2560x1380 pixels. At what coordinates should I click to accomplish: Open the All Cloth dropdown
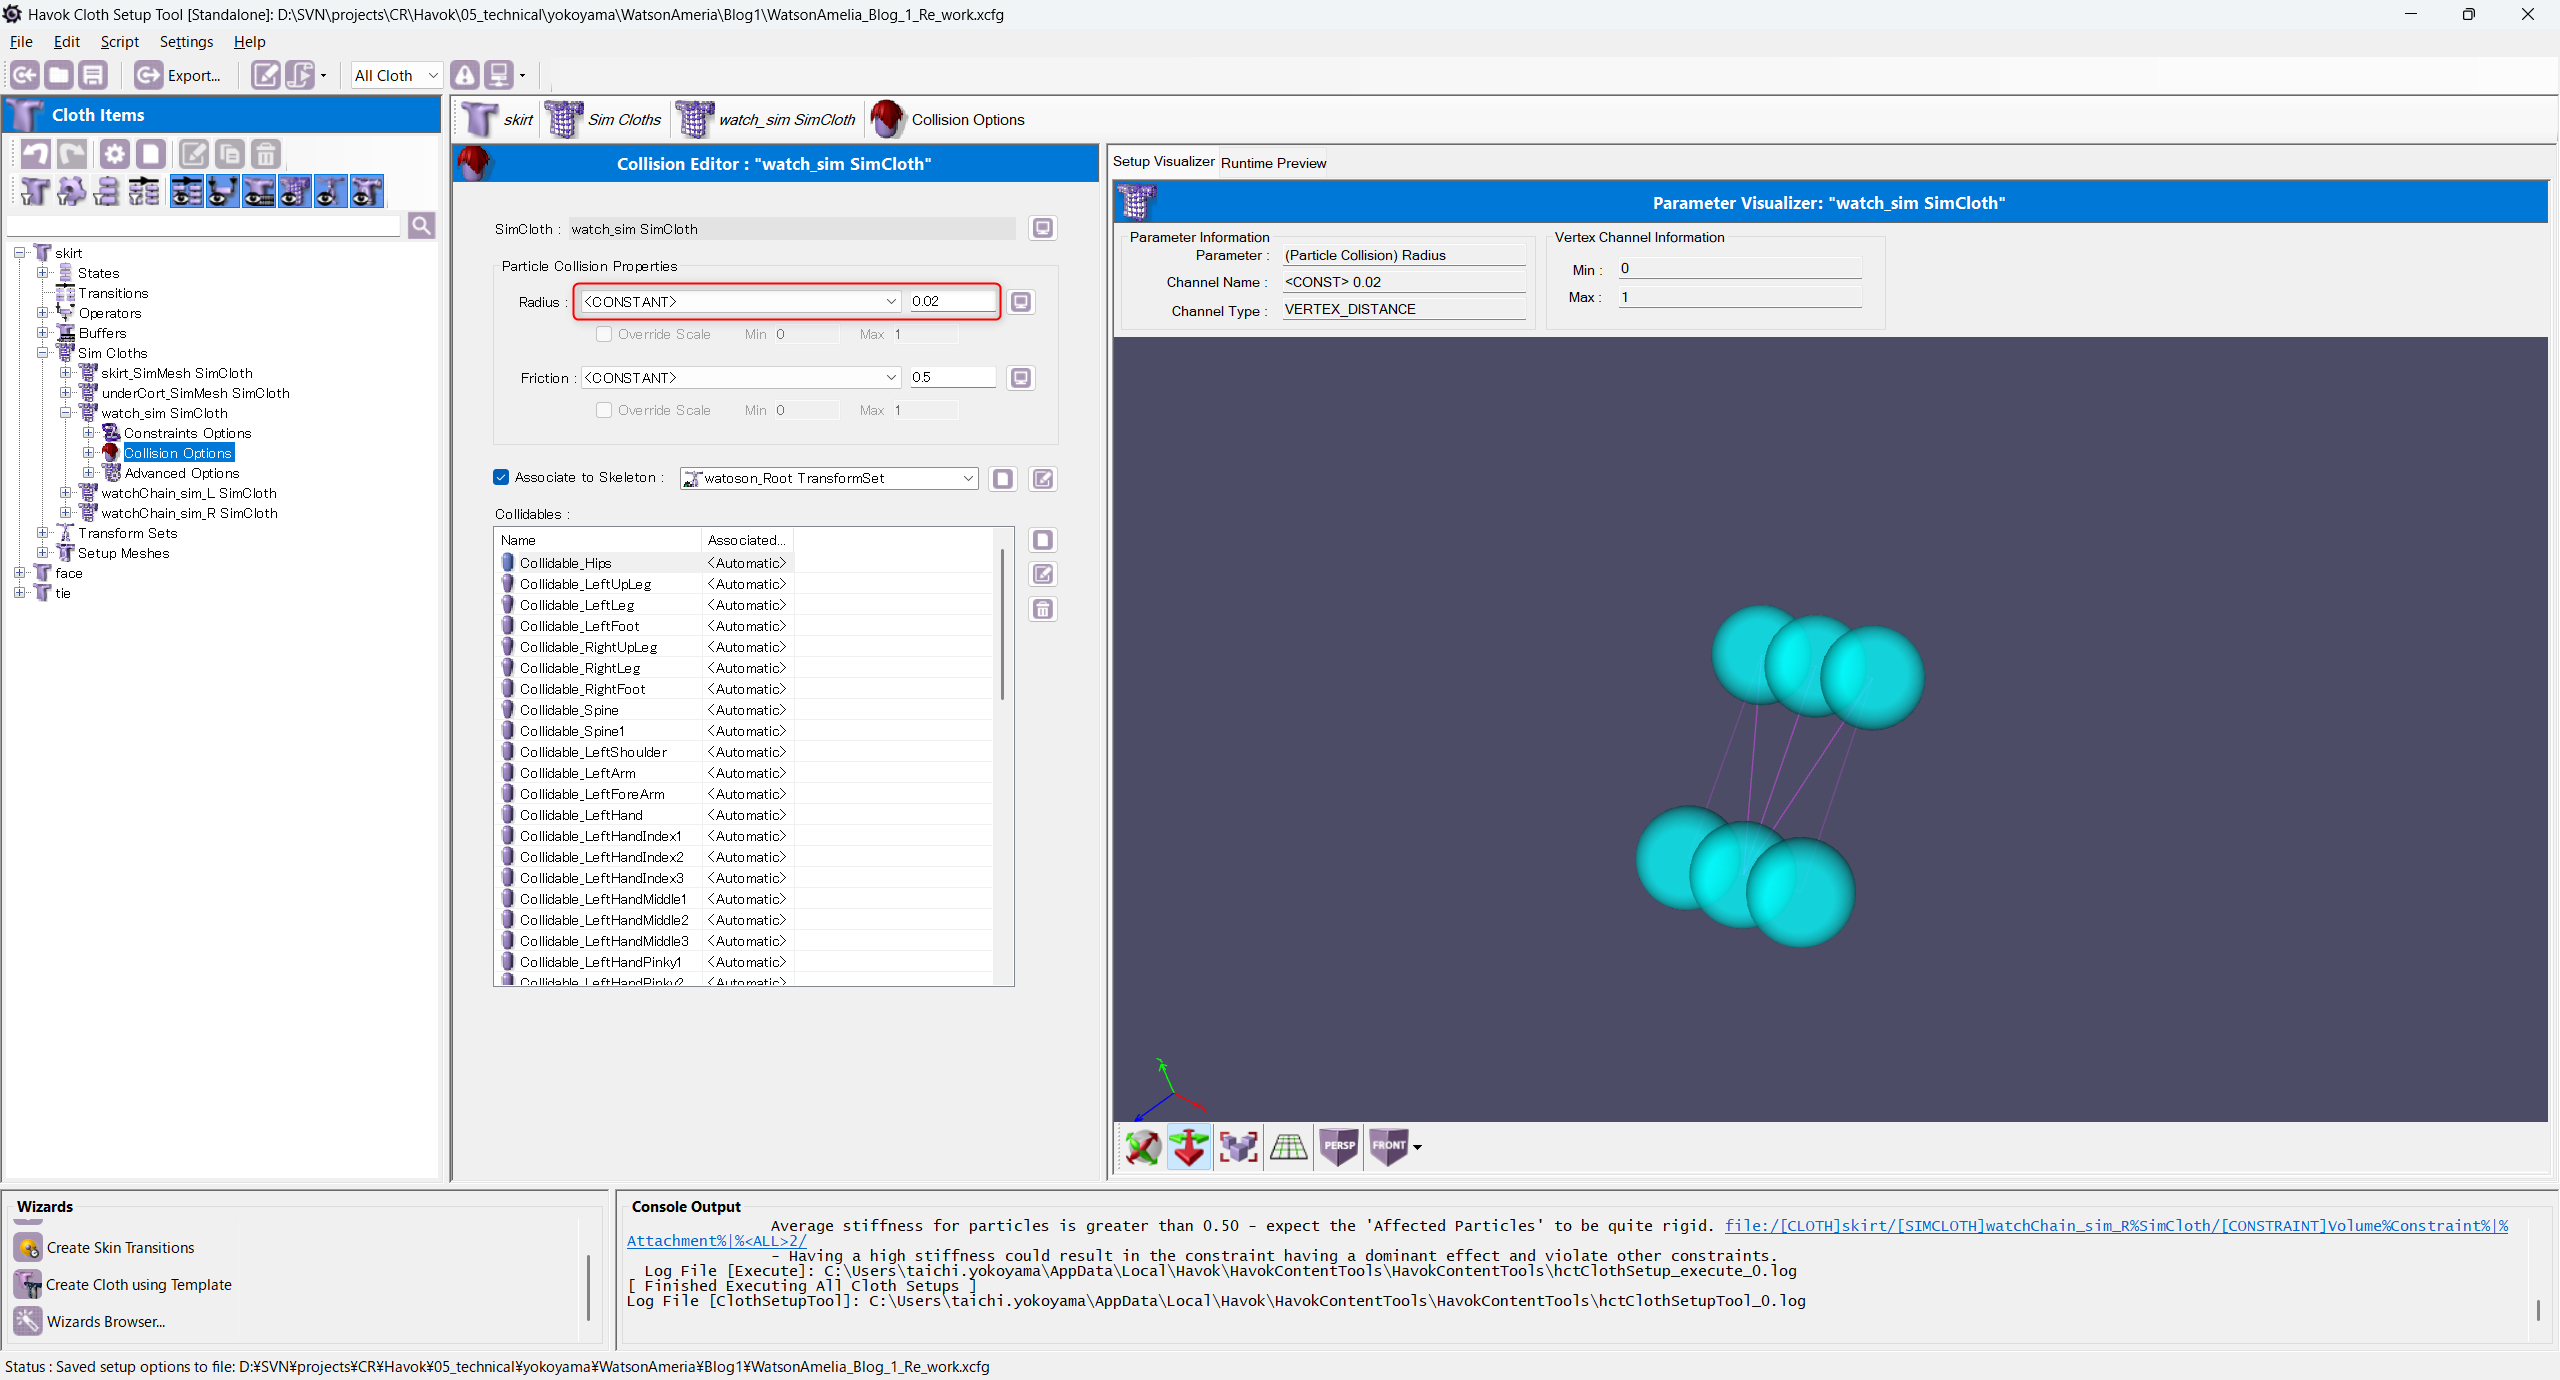pyautogui.click(x=396, y=75)
